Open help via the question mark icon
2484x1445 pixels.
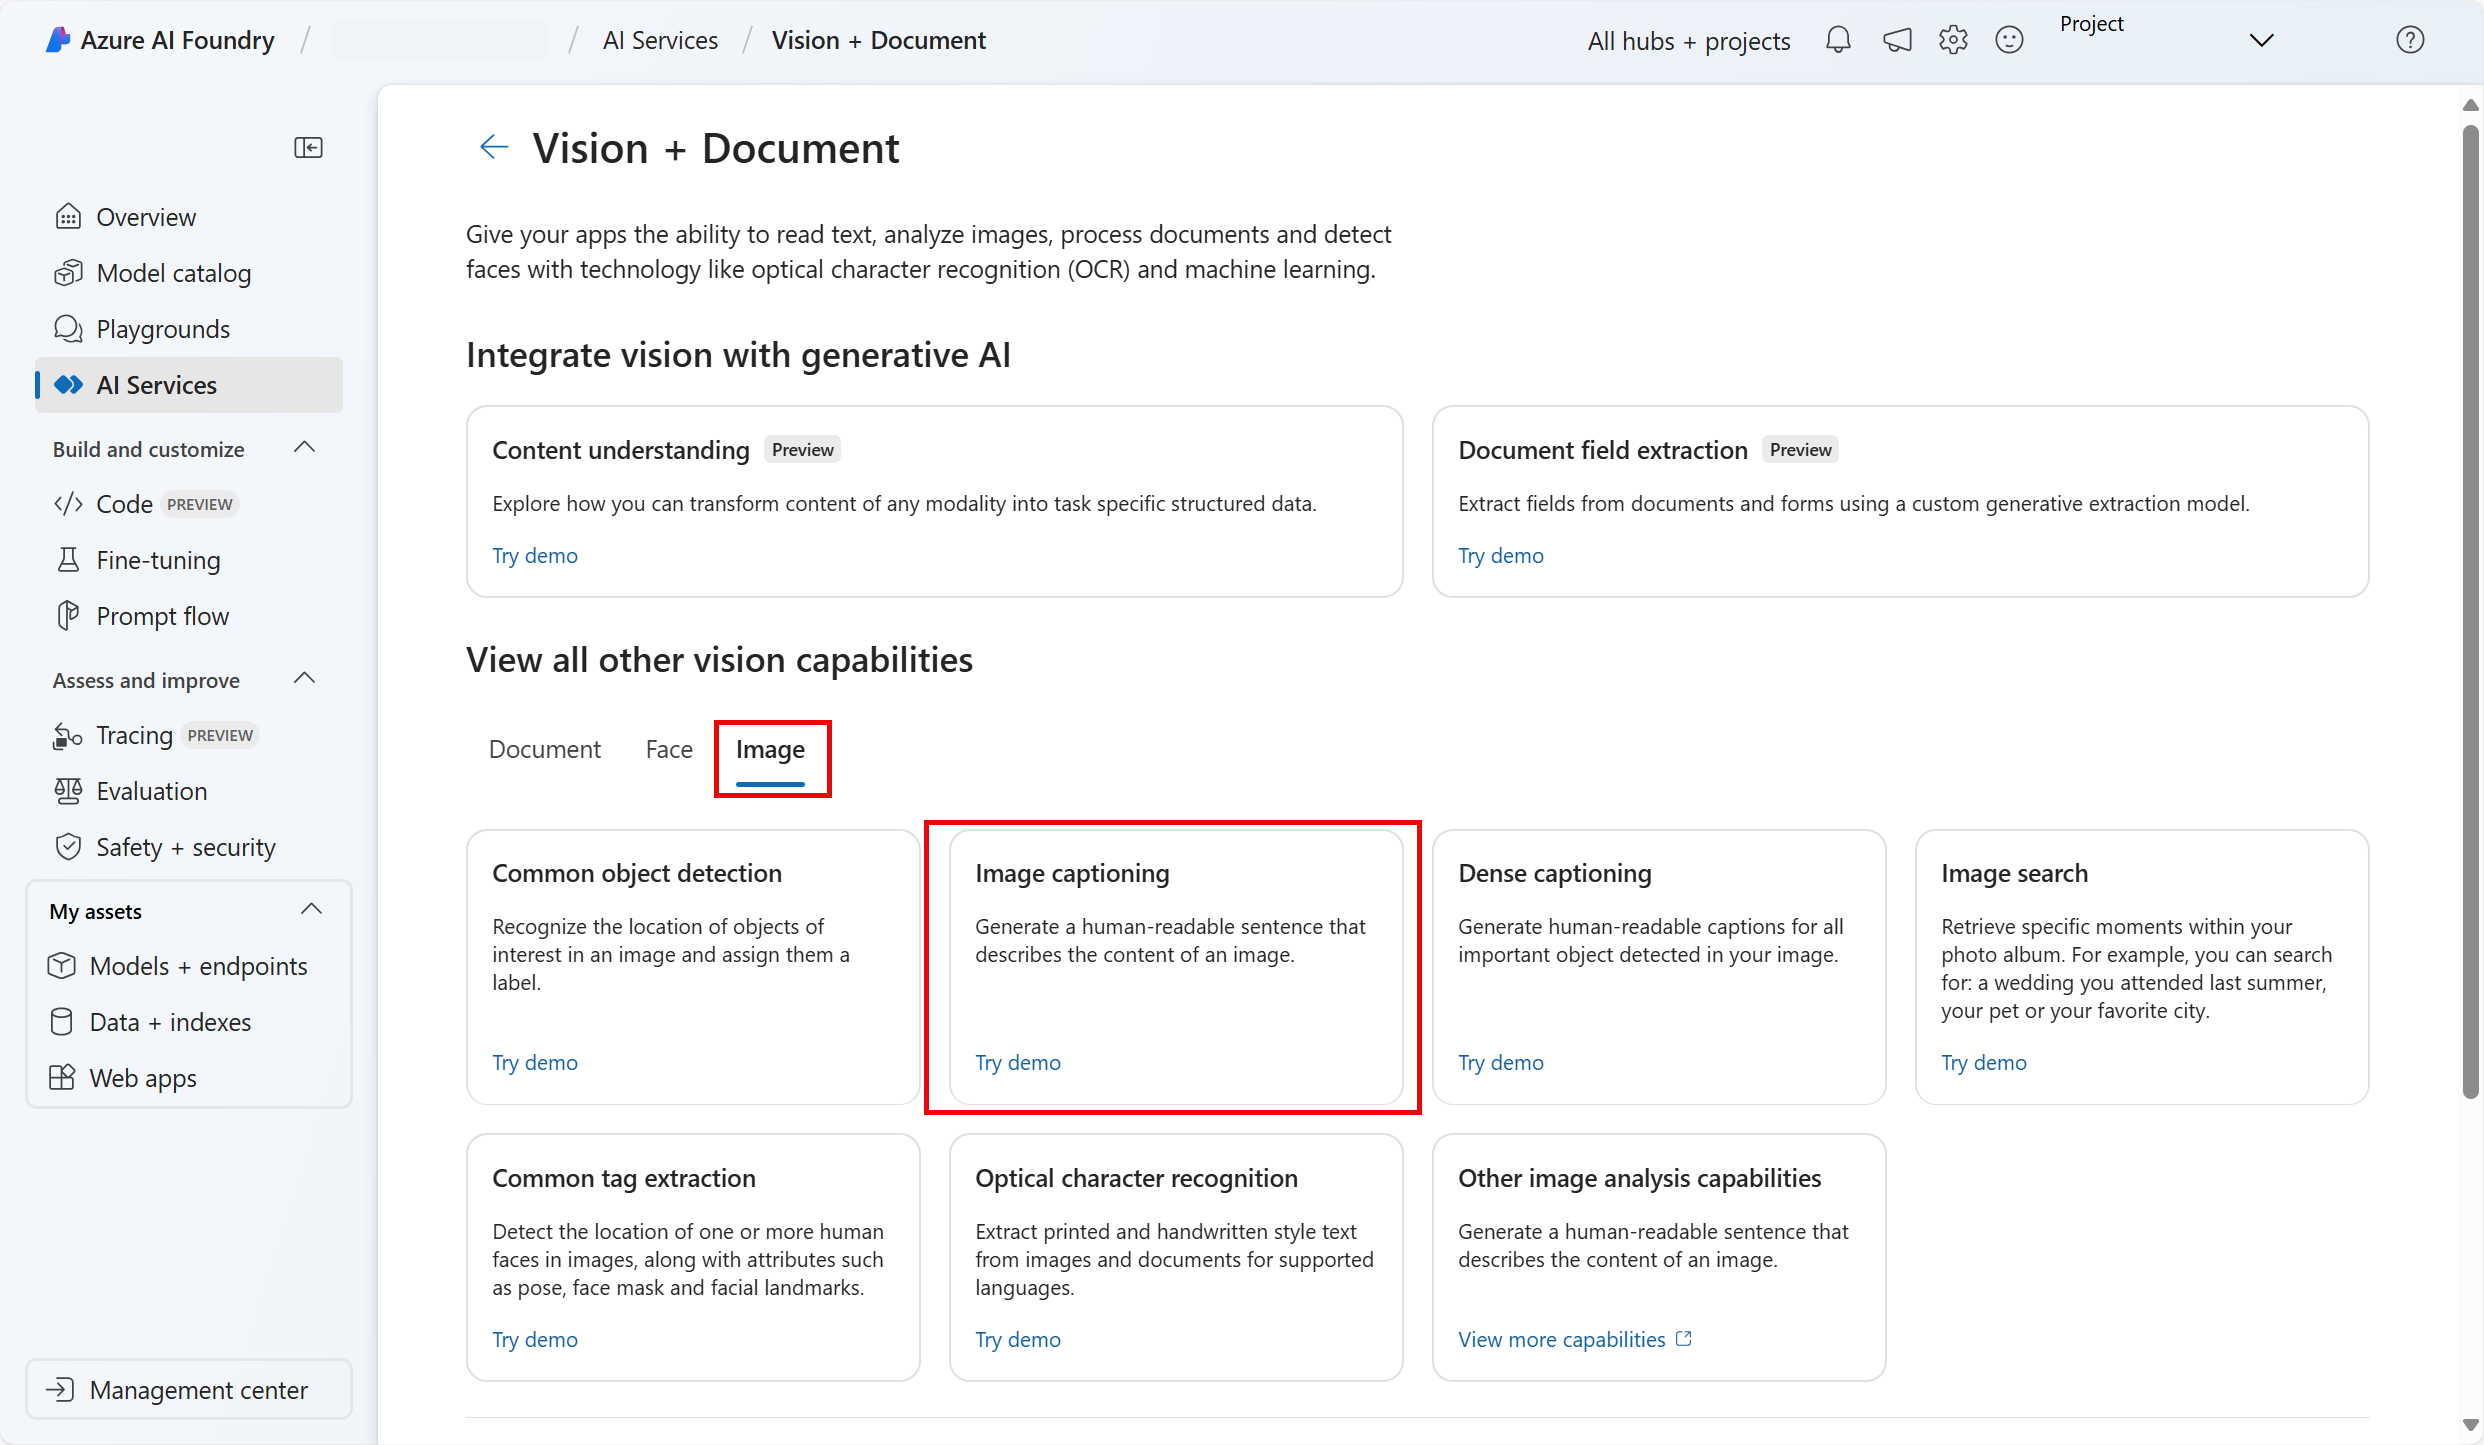[x=2410, y=40]
